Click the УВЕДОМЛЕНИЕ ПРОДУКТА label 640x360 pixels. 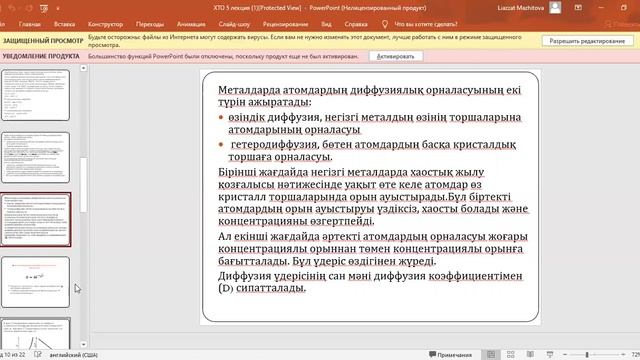coord(41,56)
